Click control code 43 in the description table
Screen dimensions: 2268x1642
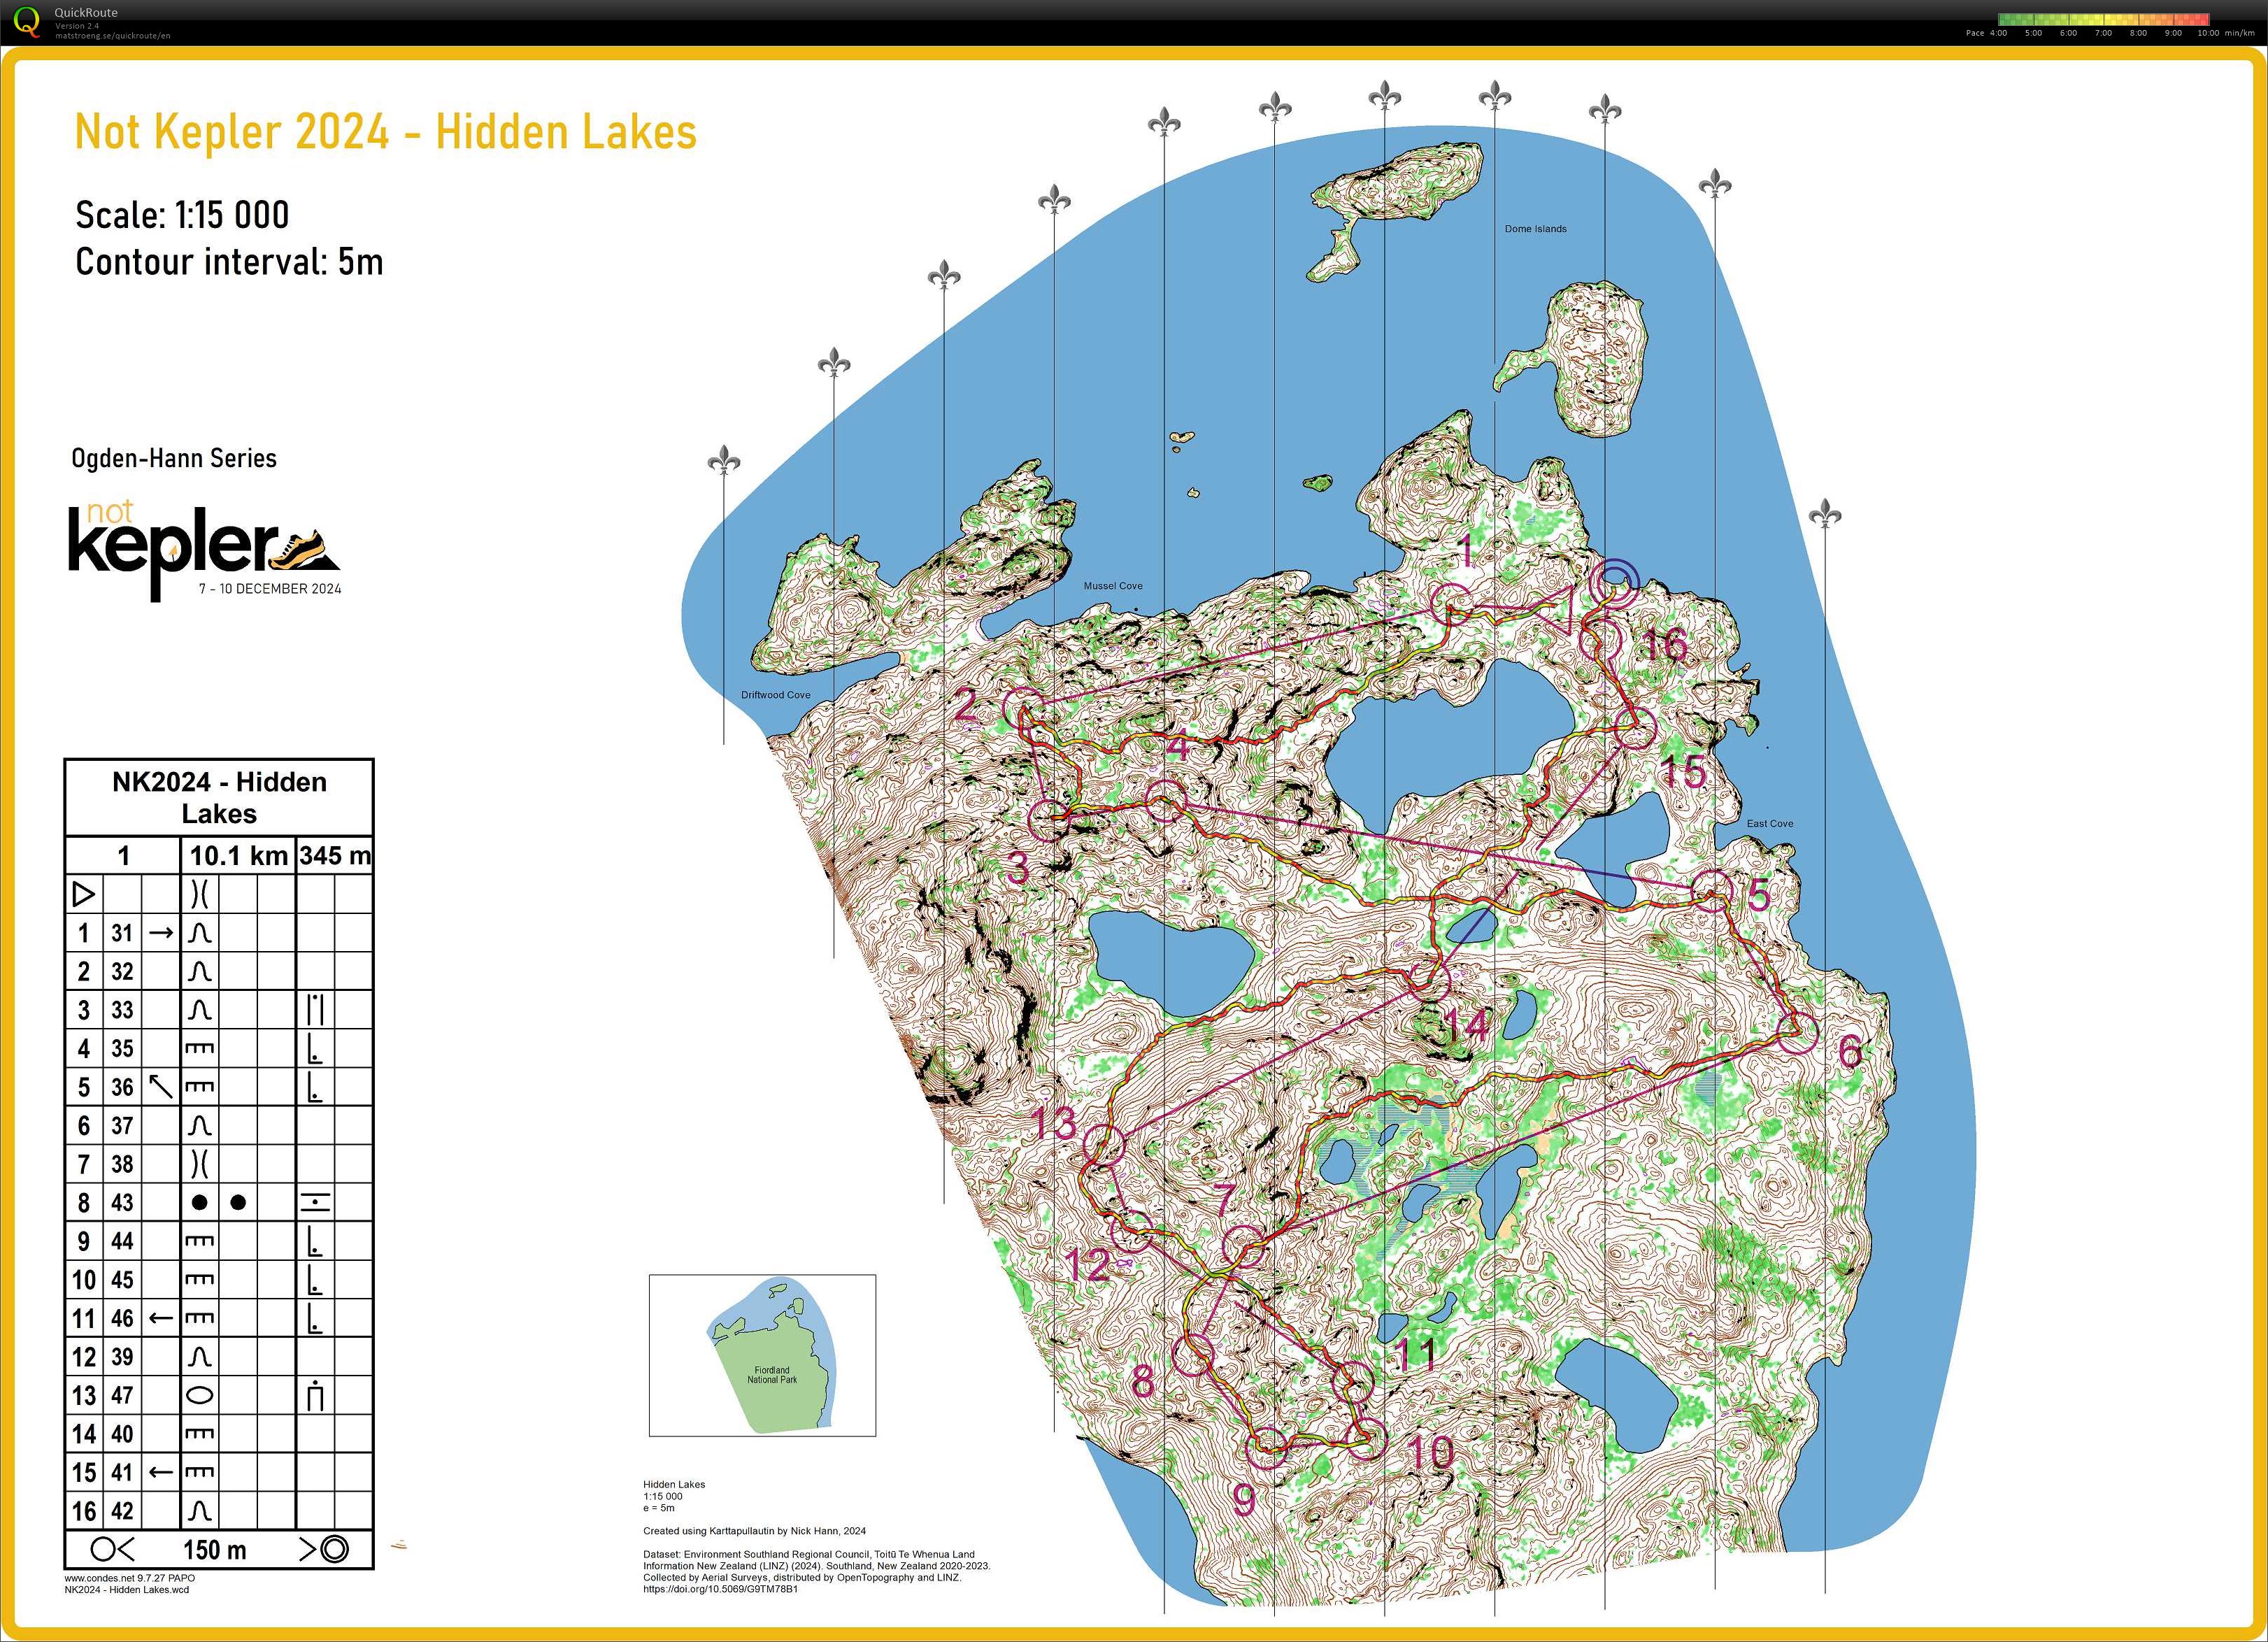pos(122,1202)
